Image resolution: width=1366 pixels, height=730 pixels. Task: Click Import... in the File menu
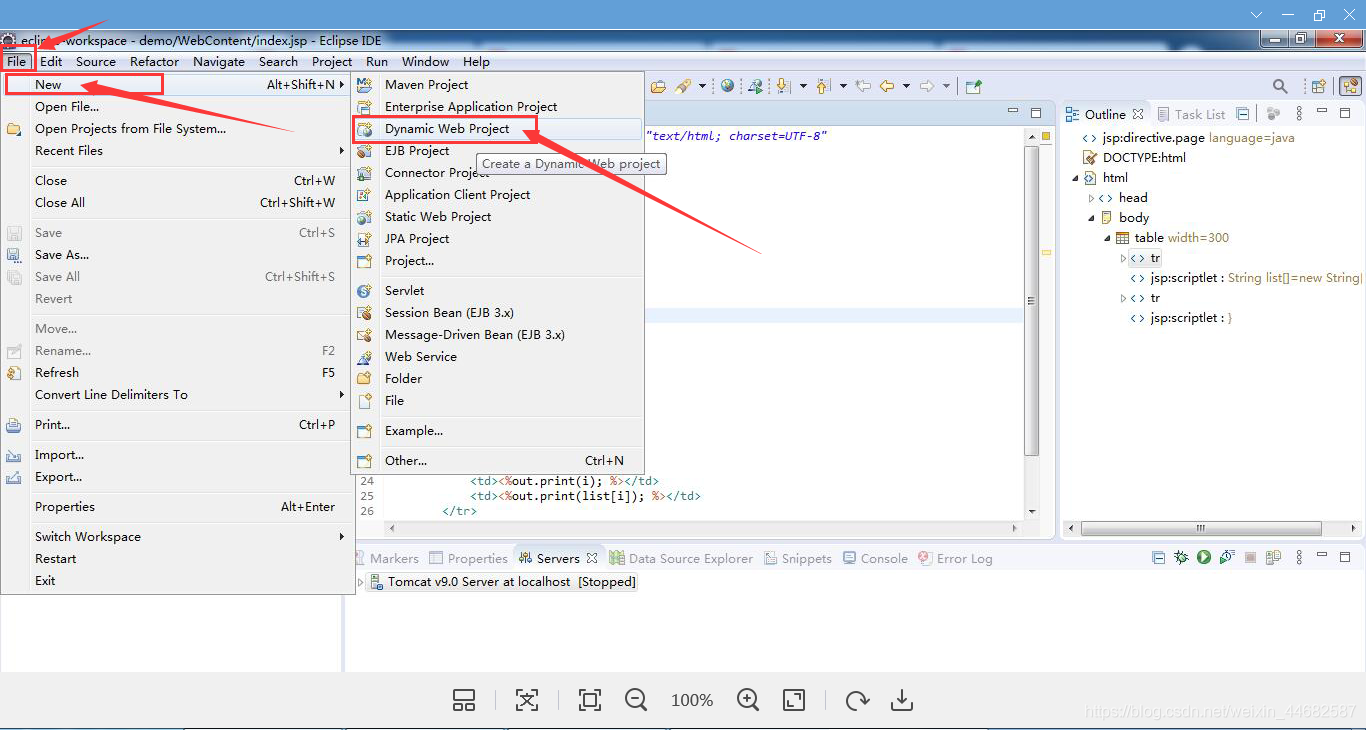[x=178, y=455]
